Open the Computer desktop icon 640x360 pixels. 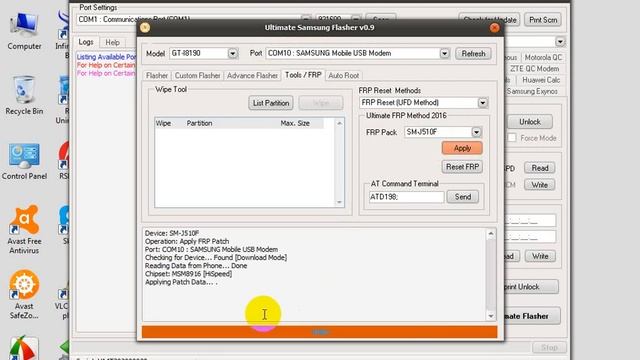[24, 31]
